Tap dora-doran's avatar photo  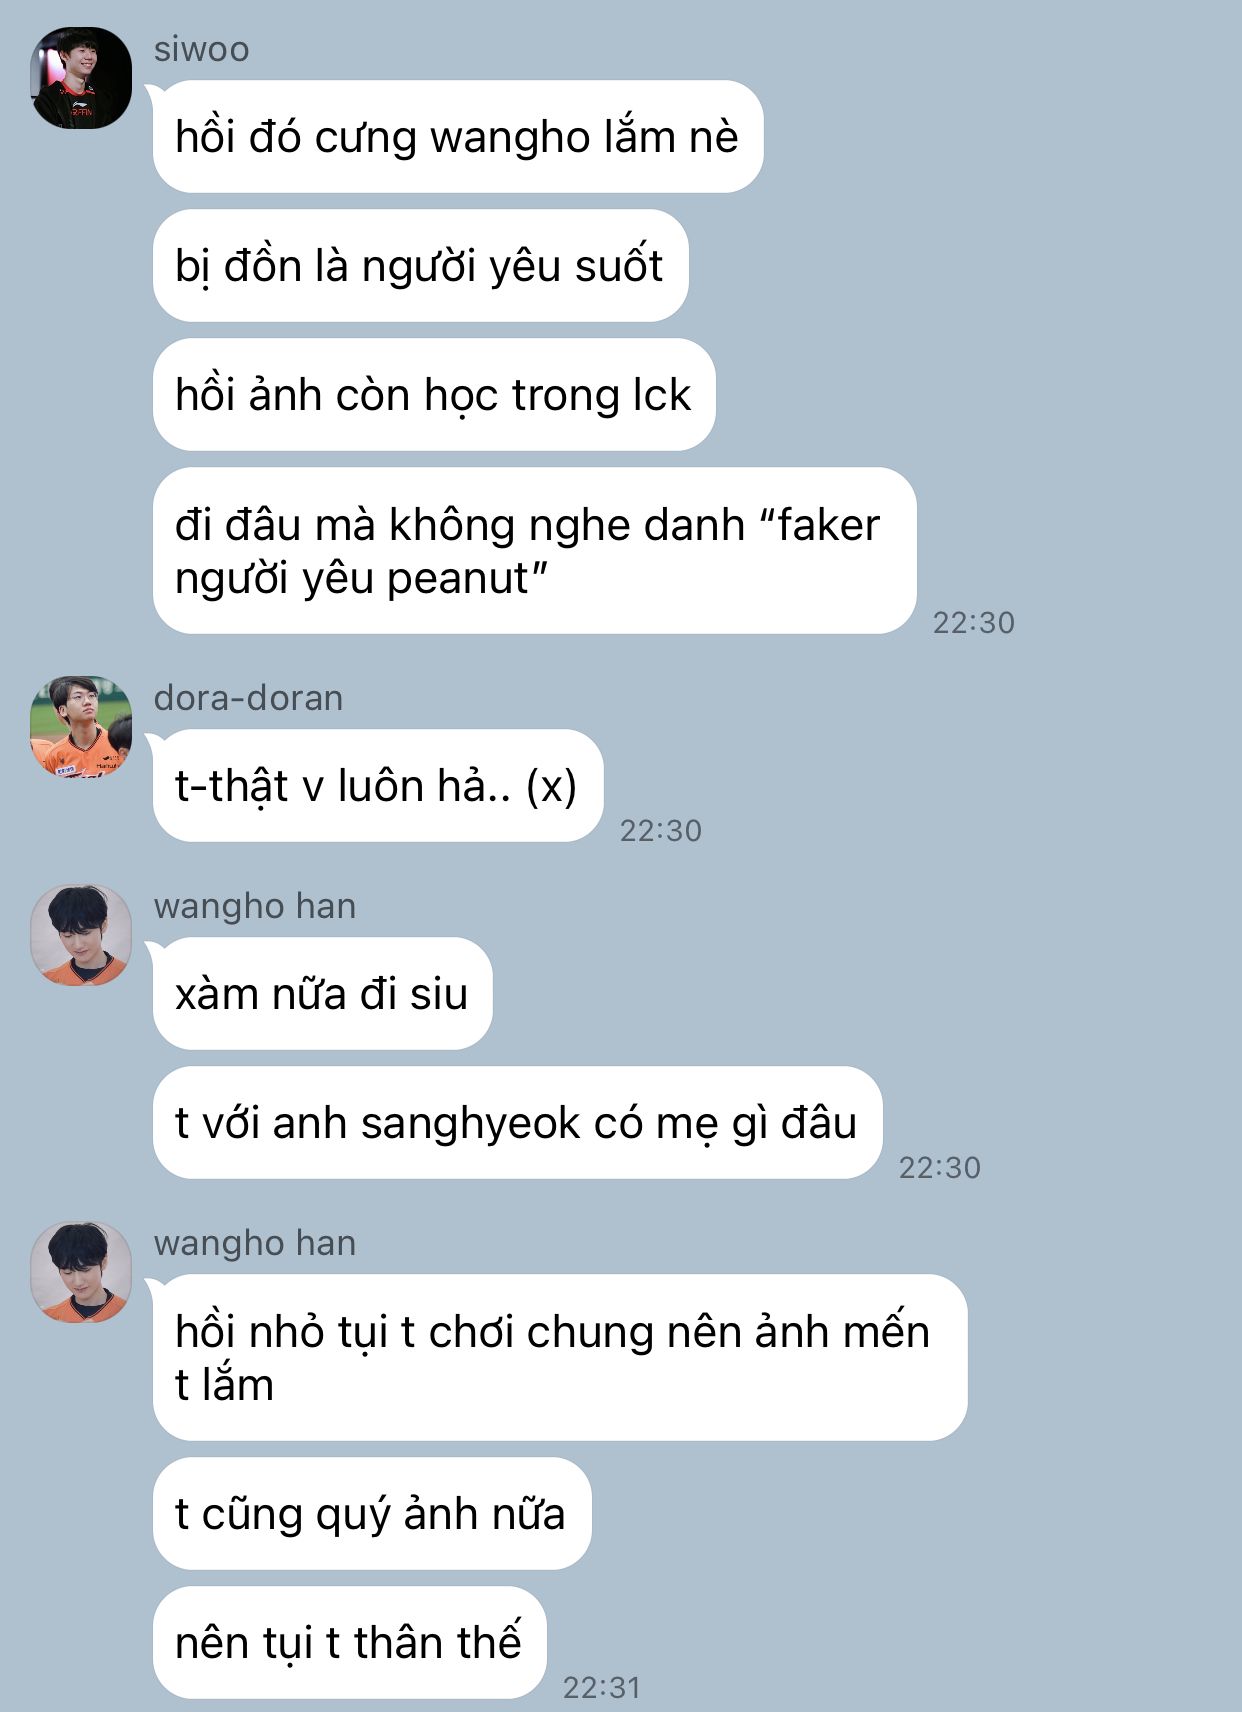click(81, 727)
